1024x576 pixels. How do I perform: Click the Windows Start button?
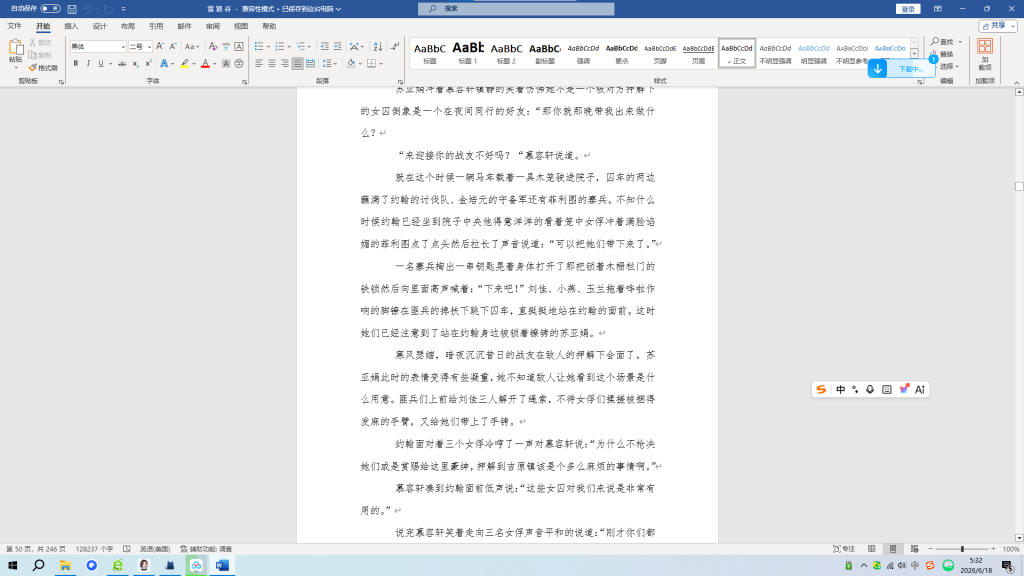(12, 566)
